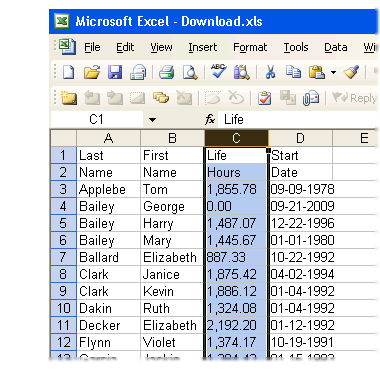Click the Copy icon in the toolbar

click(x=293, y=72)
